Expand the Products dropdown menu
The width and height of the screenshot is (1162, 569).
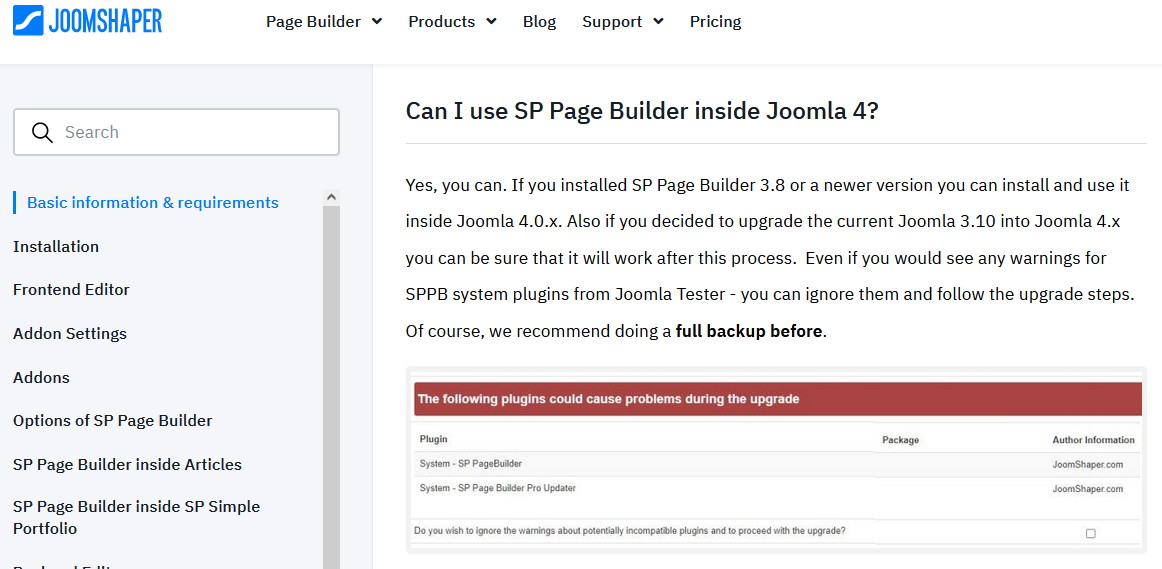(x=452, y=21)
